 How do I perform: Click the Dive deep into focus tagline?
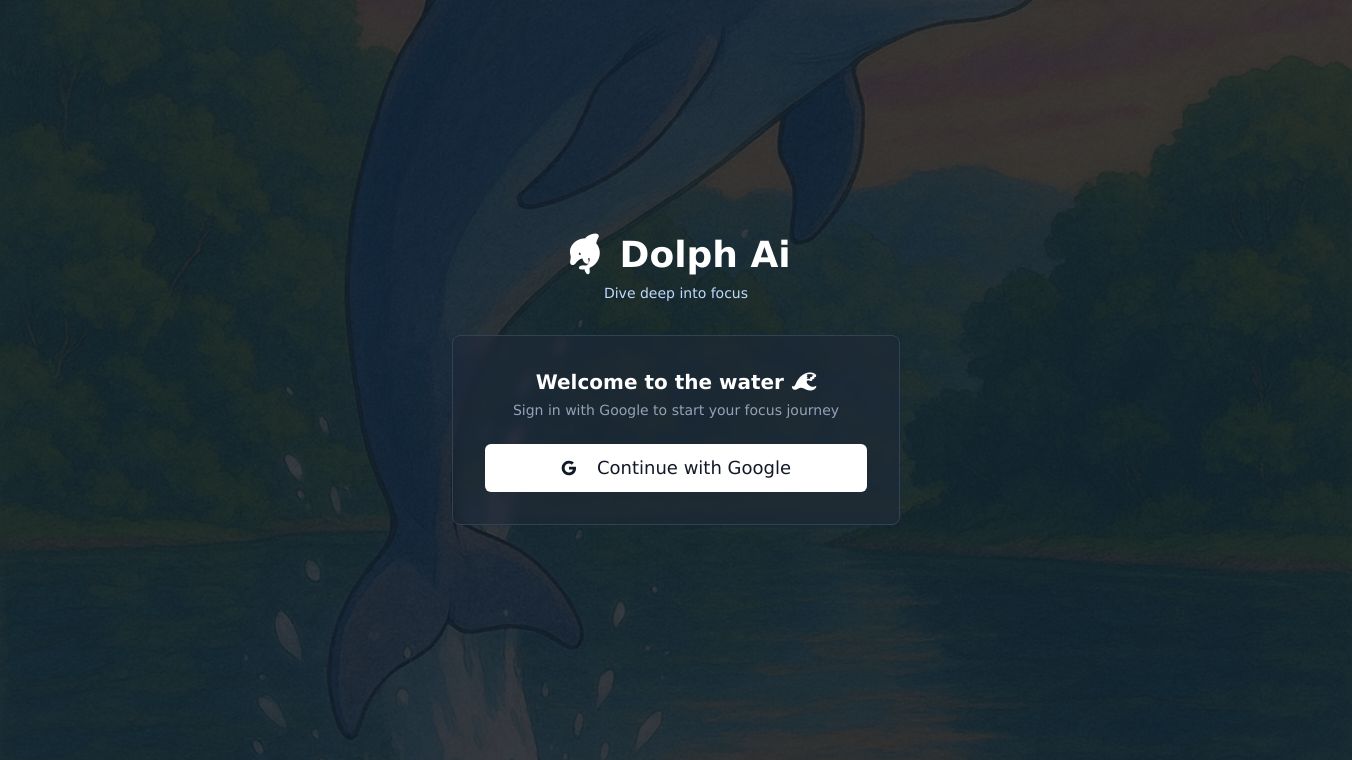(x=676, y=293)
